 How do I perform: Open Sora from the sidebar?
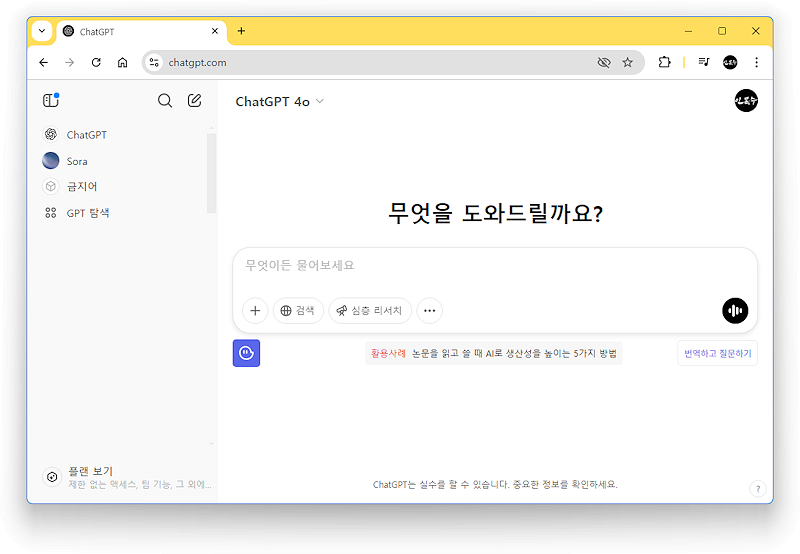click(x=65, y=161)
